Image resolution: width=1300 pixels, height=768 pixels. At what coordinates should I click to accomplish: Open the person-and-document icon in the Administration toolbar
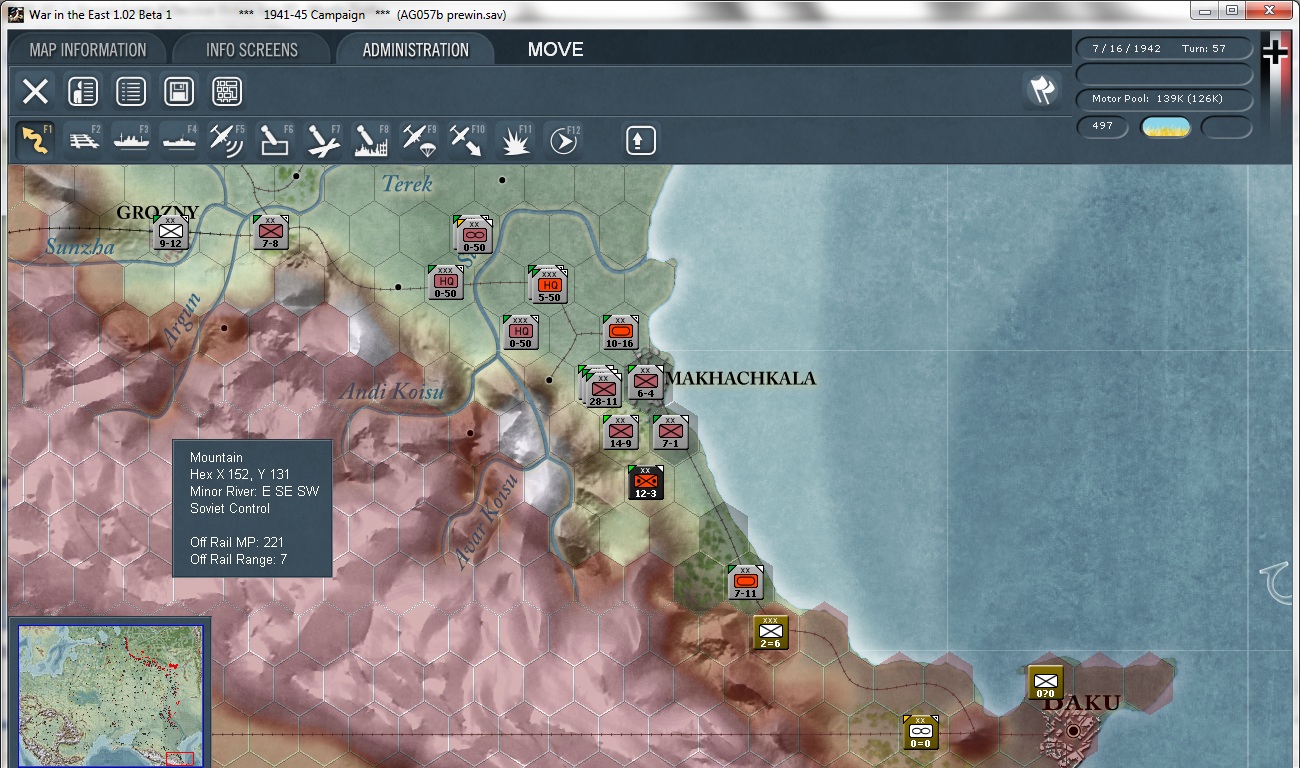point(83,92)
